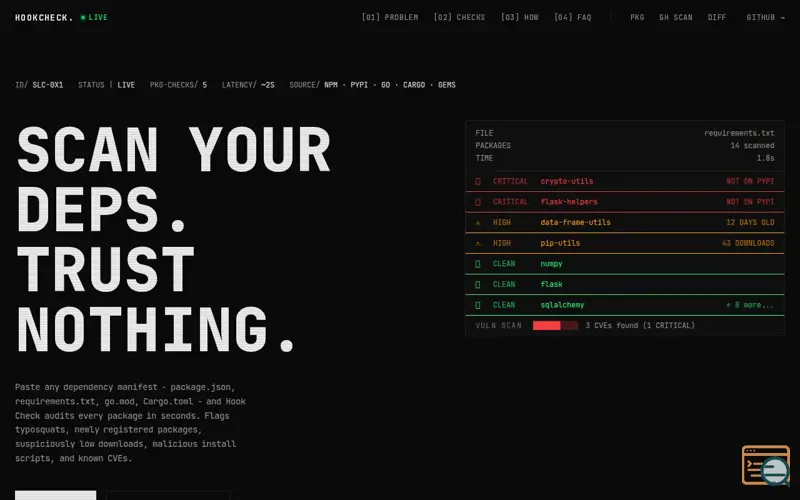The width and height of the screenshot is (800, 500).
Task: Click the NPM source label
Action: coord(331,85)
